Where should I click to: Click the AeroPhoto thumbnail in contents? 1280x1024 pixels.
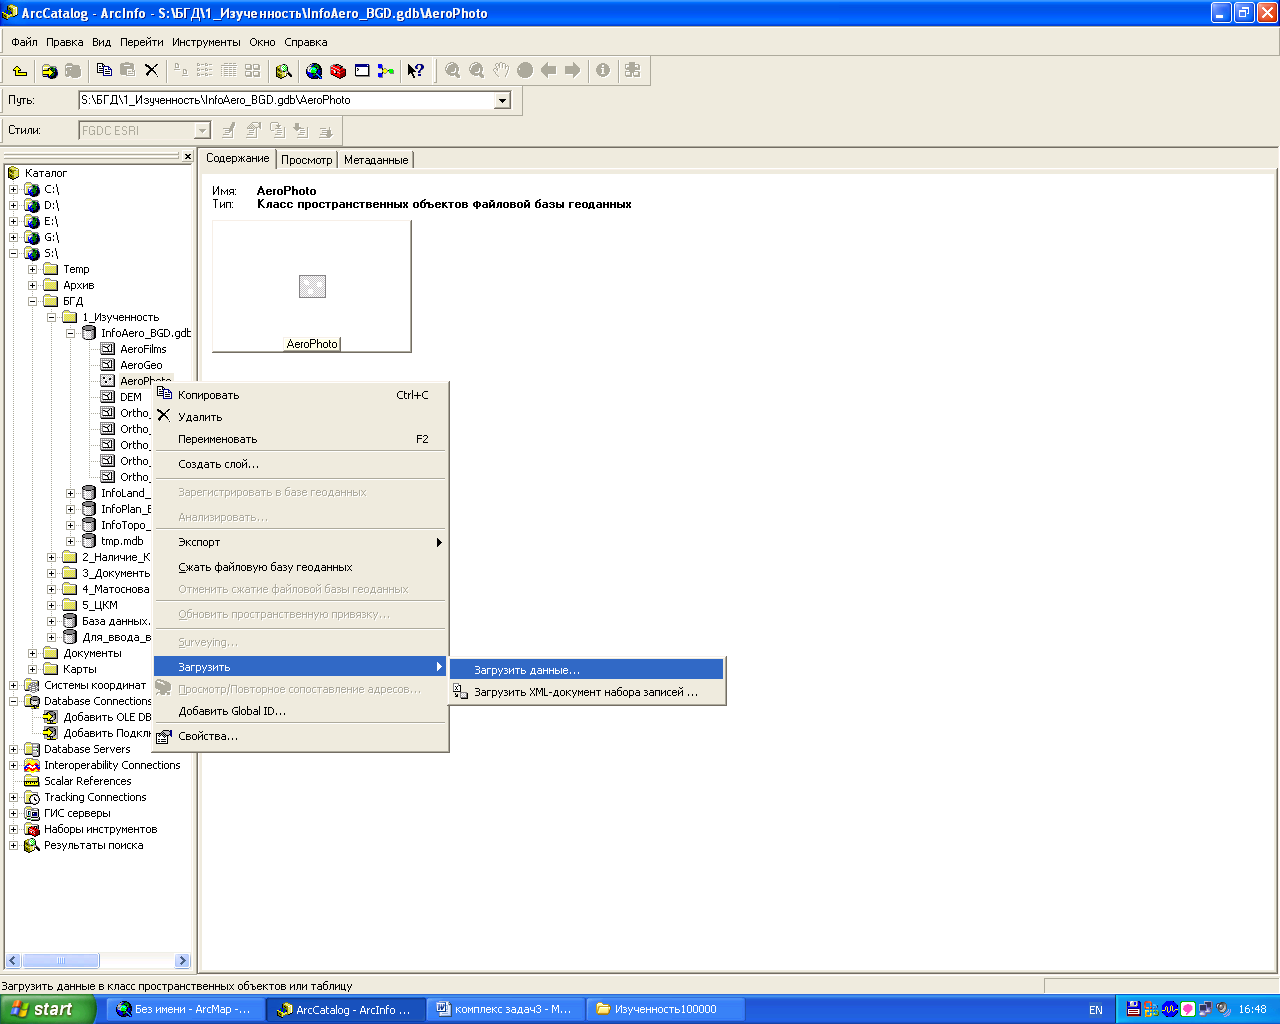(x=312, y=287)
